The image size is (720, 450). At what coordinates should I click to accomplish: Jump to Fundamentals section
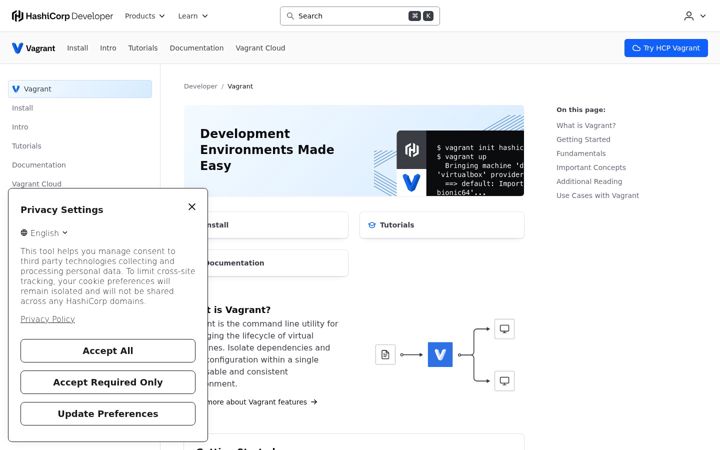[581, 153]
